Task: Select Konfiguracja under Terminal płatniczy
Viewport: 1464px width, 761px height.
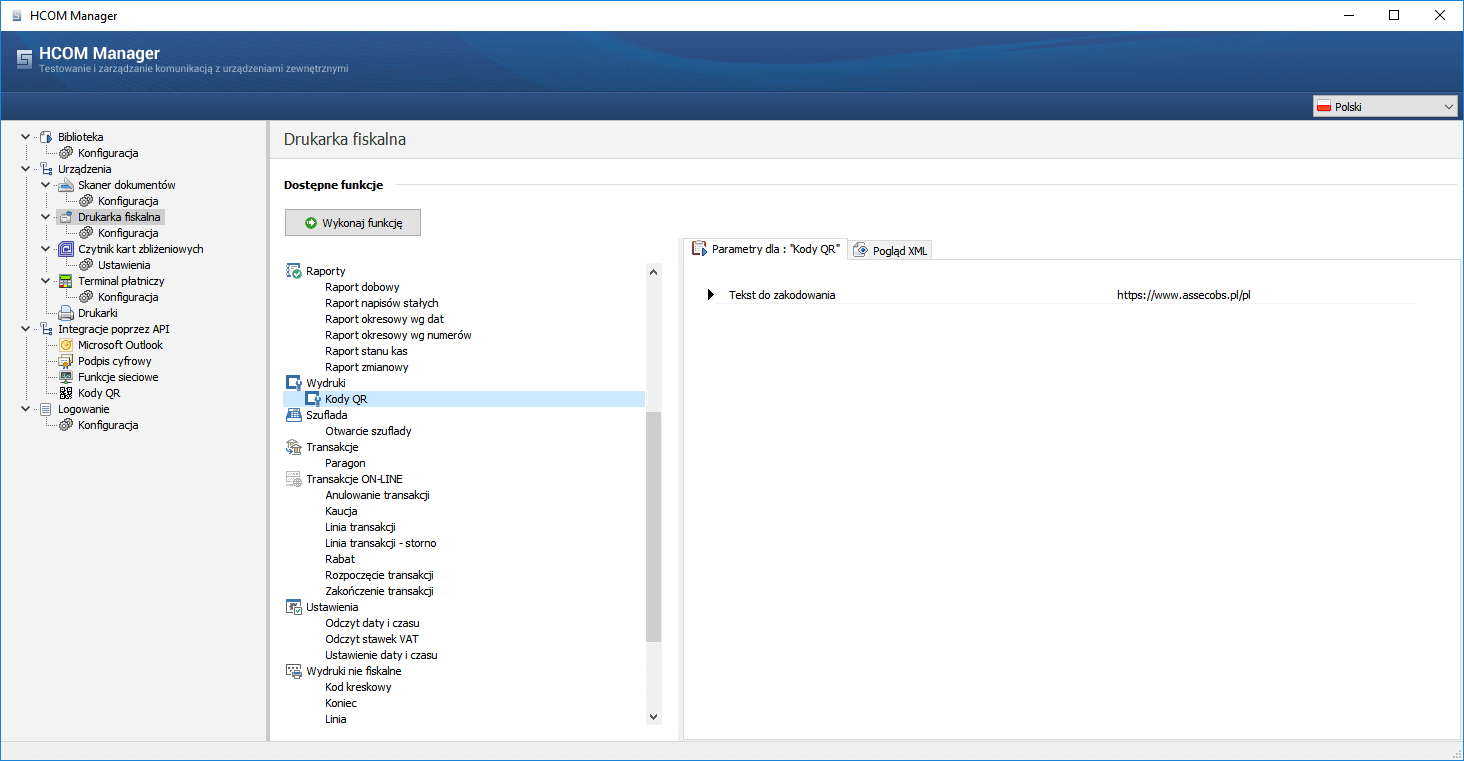Action: pos(128,297)
